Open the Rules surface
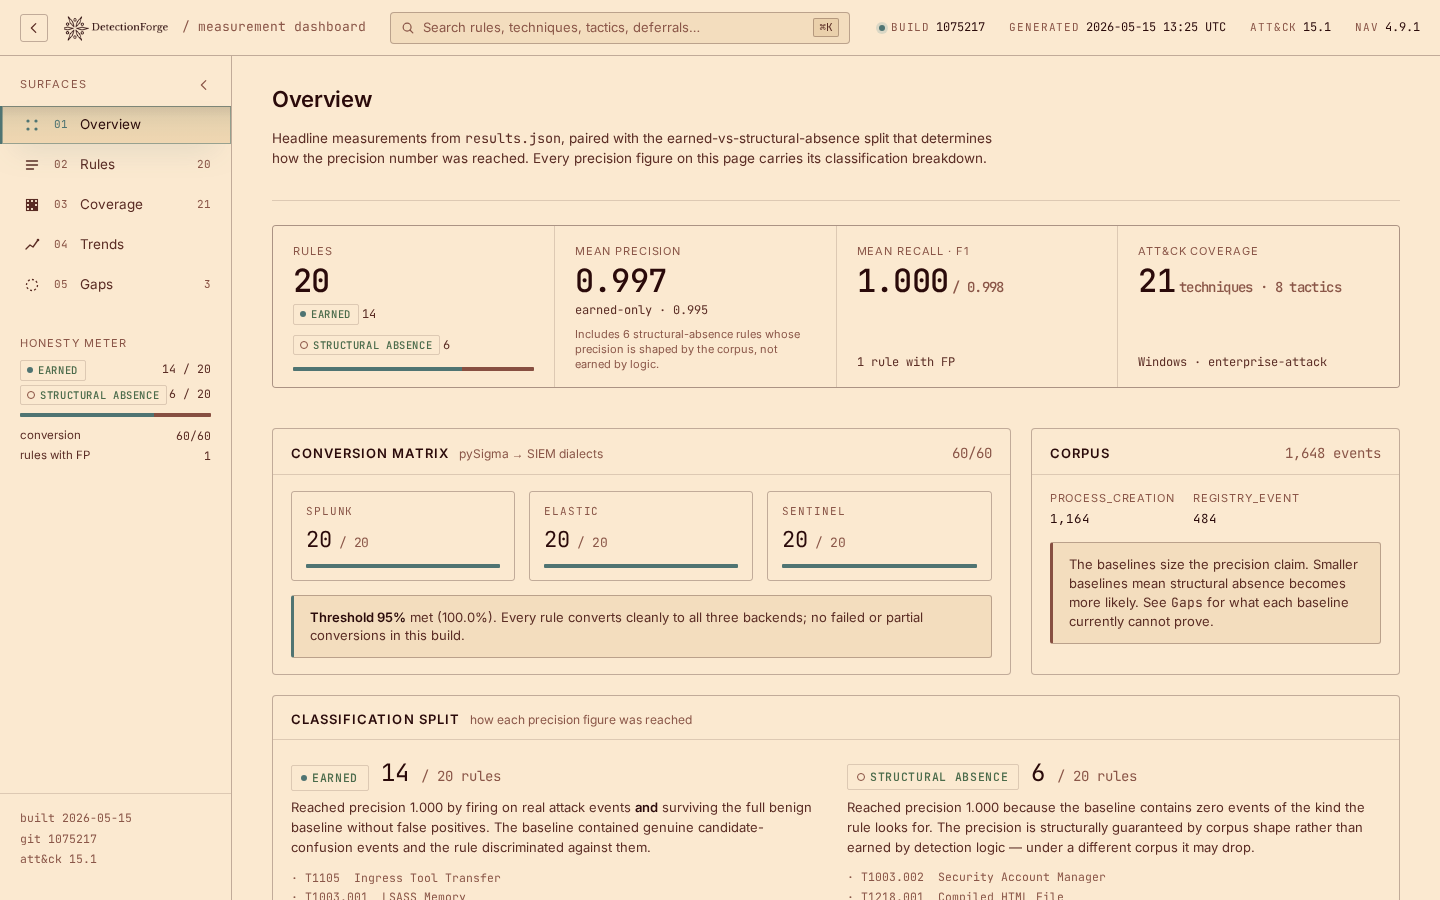This screenshot has width=1440, height=900. point(116,165)
